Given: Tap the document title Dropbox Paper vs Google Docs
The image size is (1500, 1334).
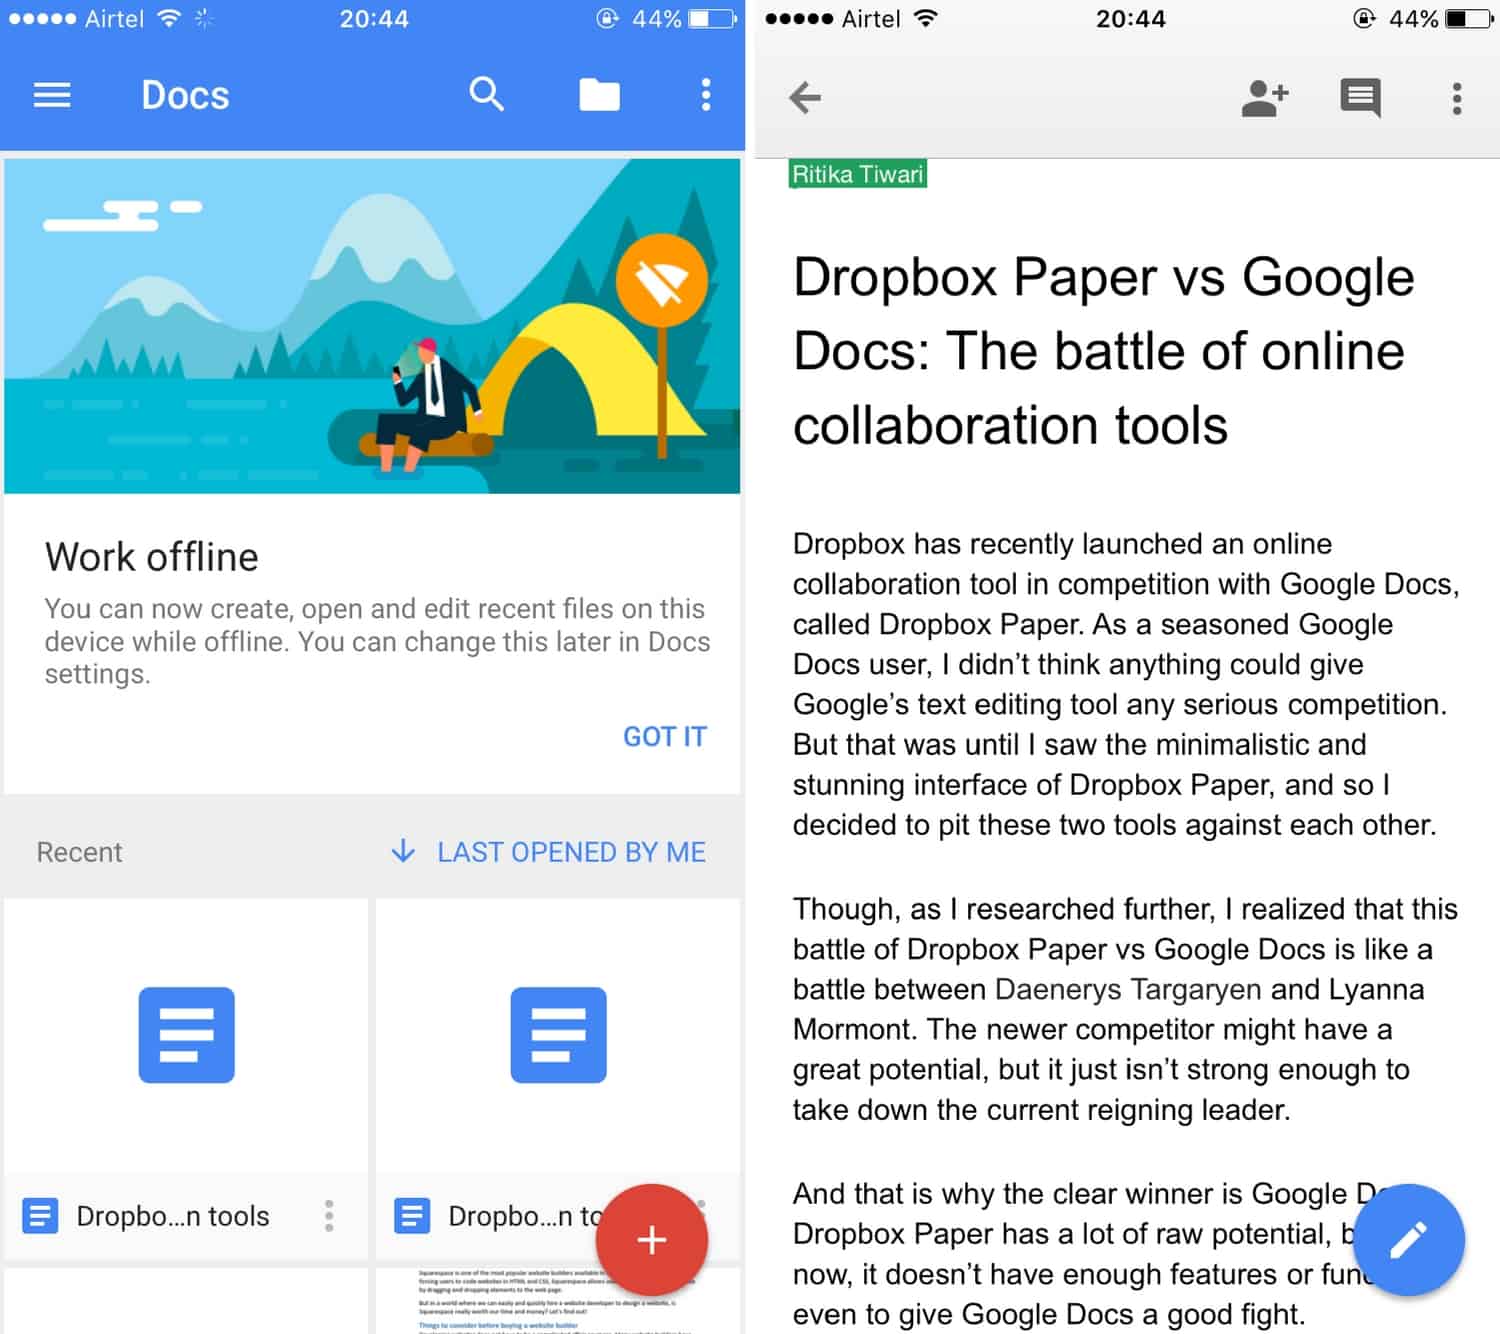Looking at the screenshot, I should coord(1104,351).
